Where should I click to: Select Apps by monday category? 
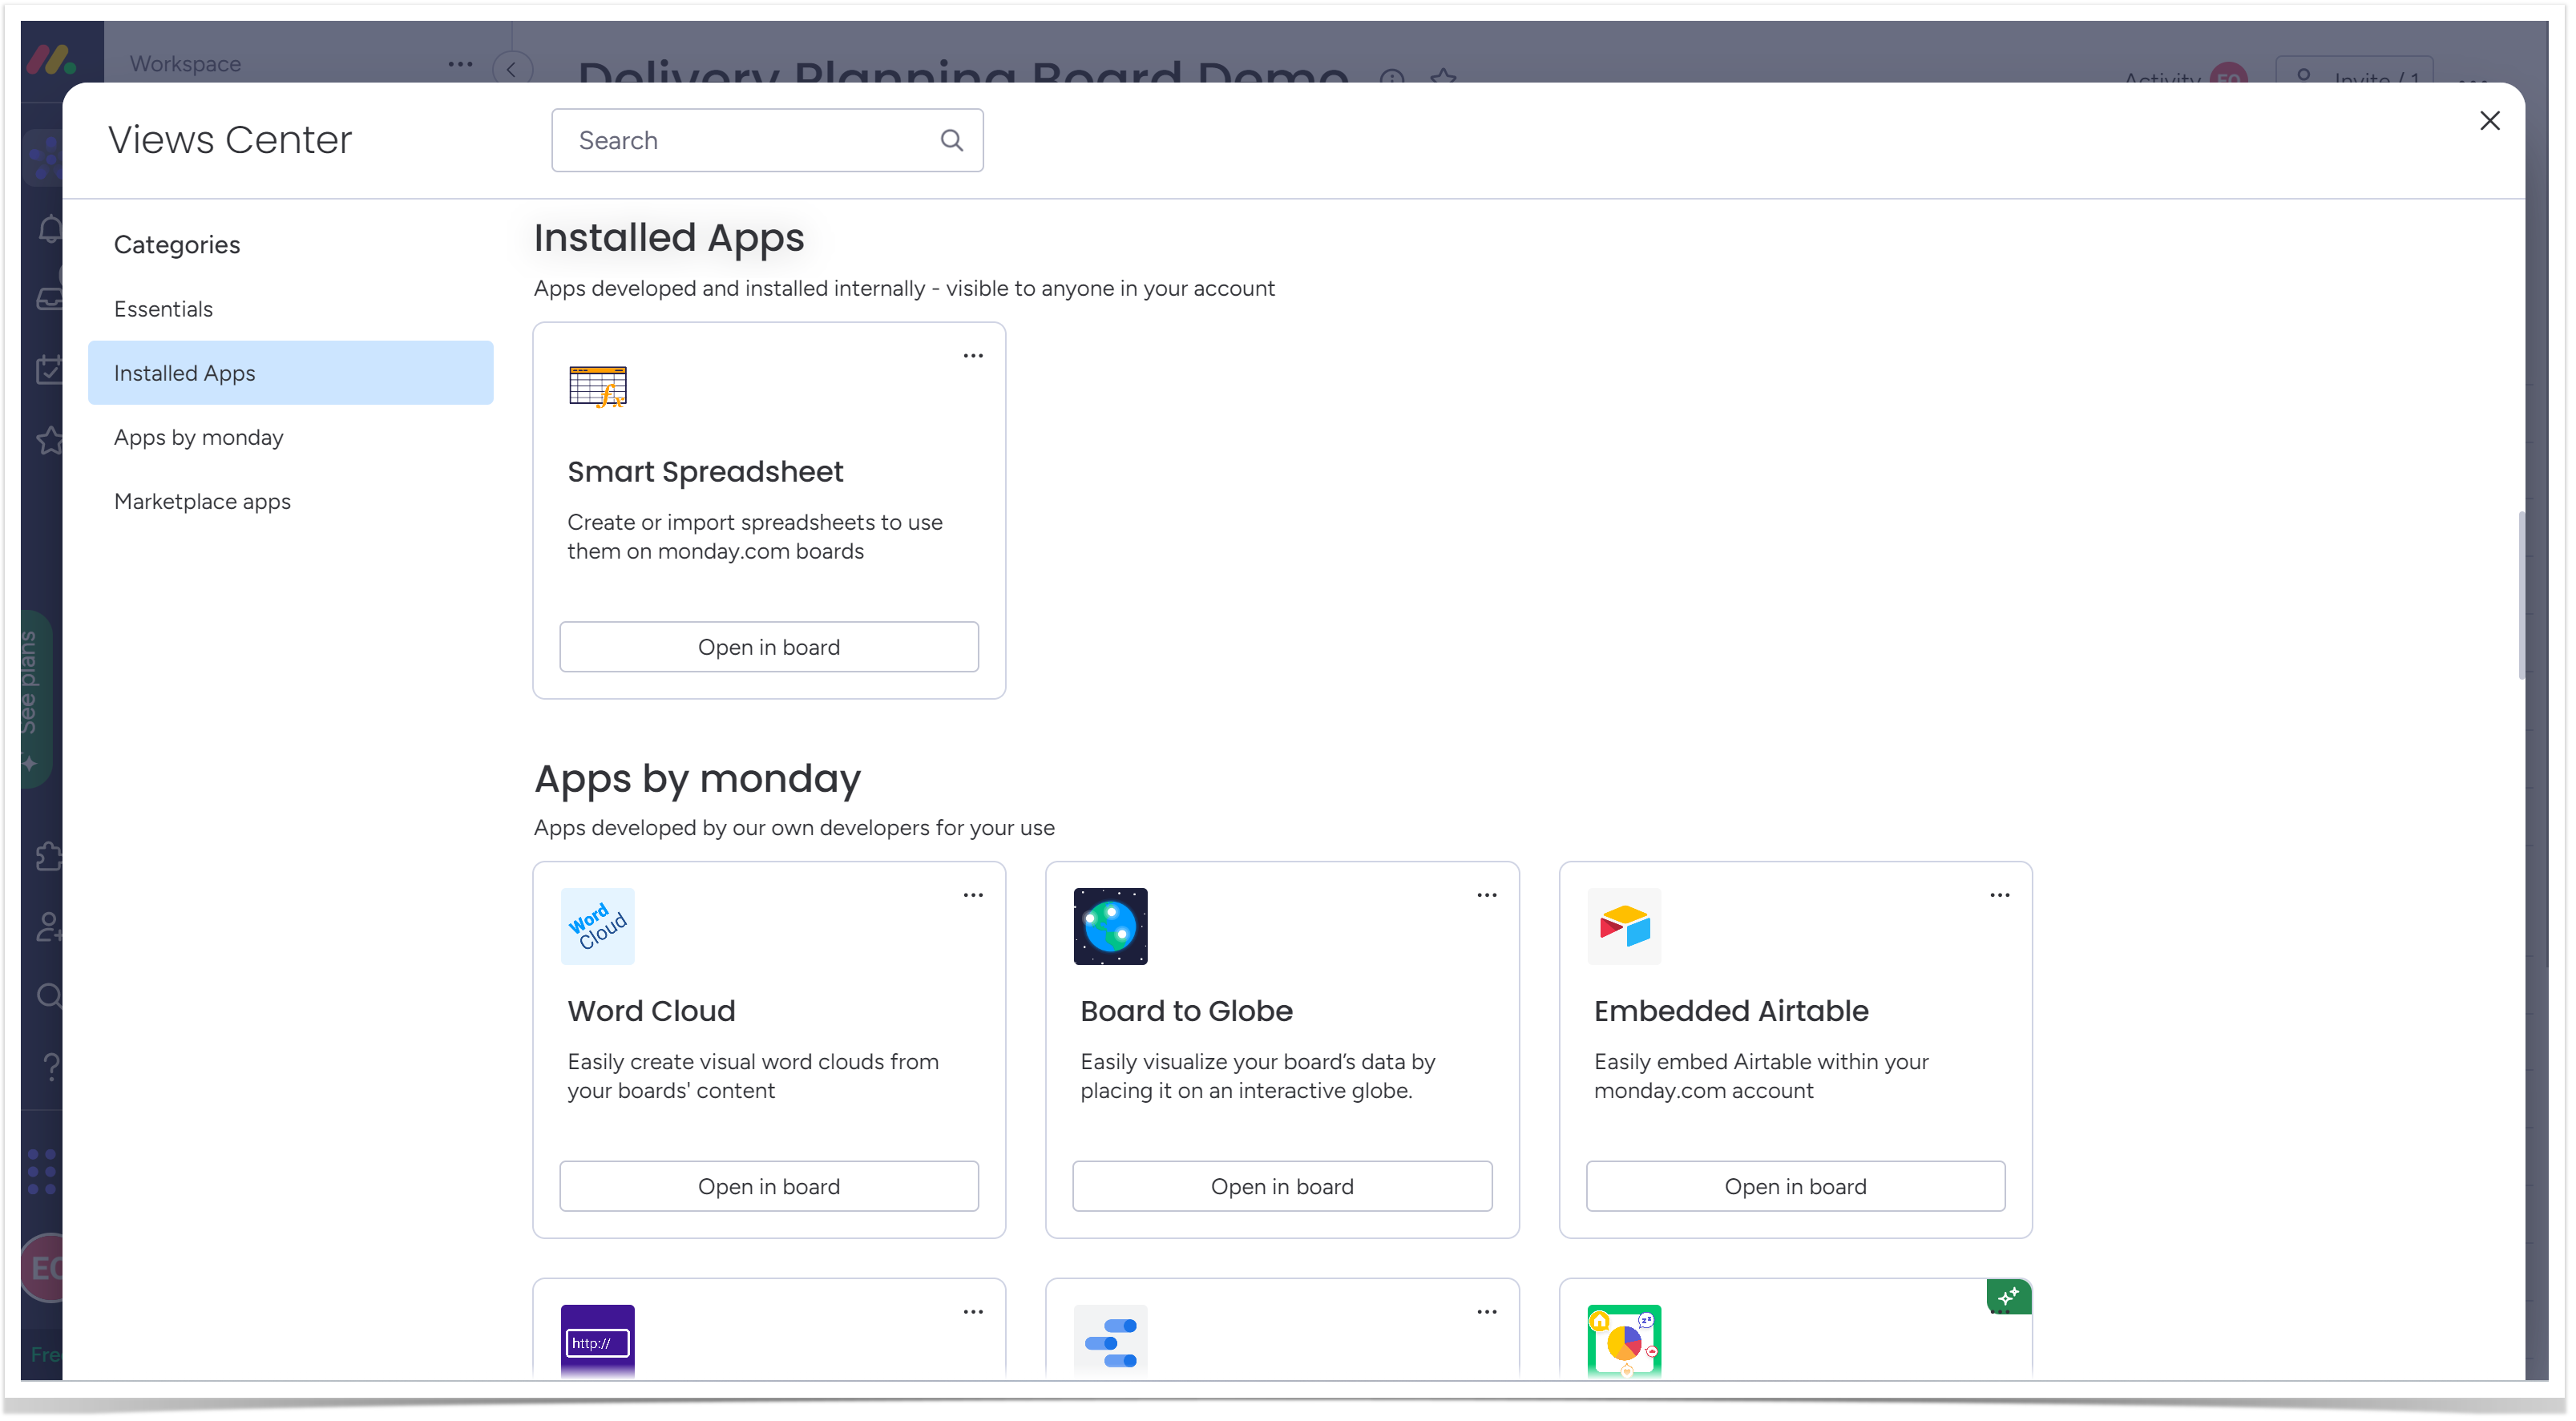pos(290,437)
